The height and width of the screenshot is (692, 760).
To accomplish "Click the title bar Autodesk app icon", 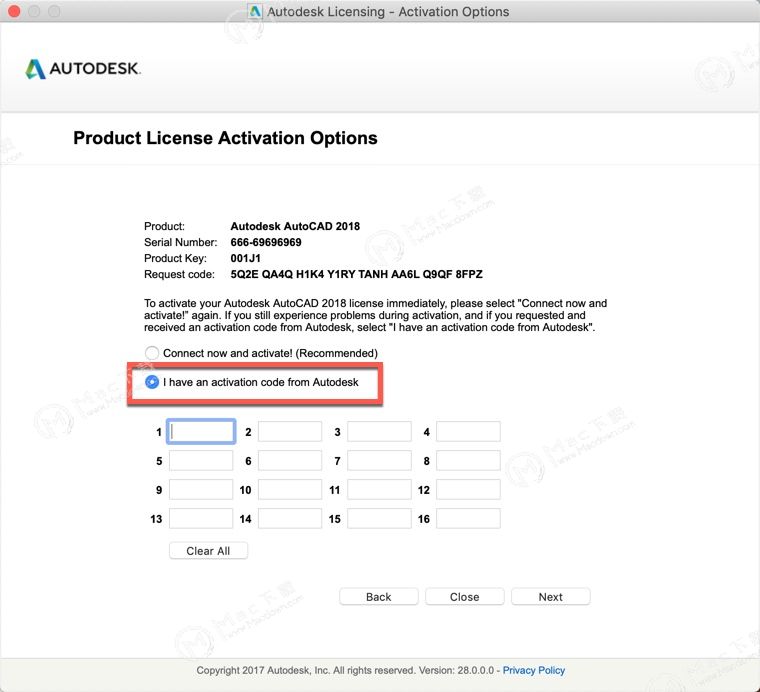I will pos(255,11).
